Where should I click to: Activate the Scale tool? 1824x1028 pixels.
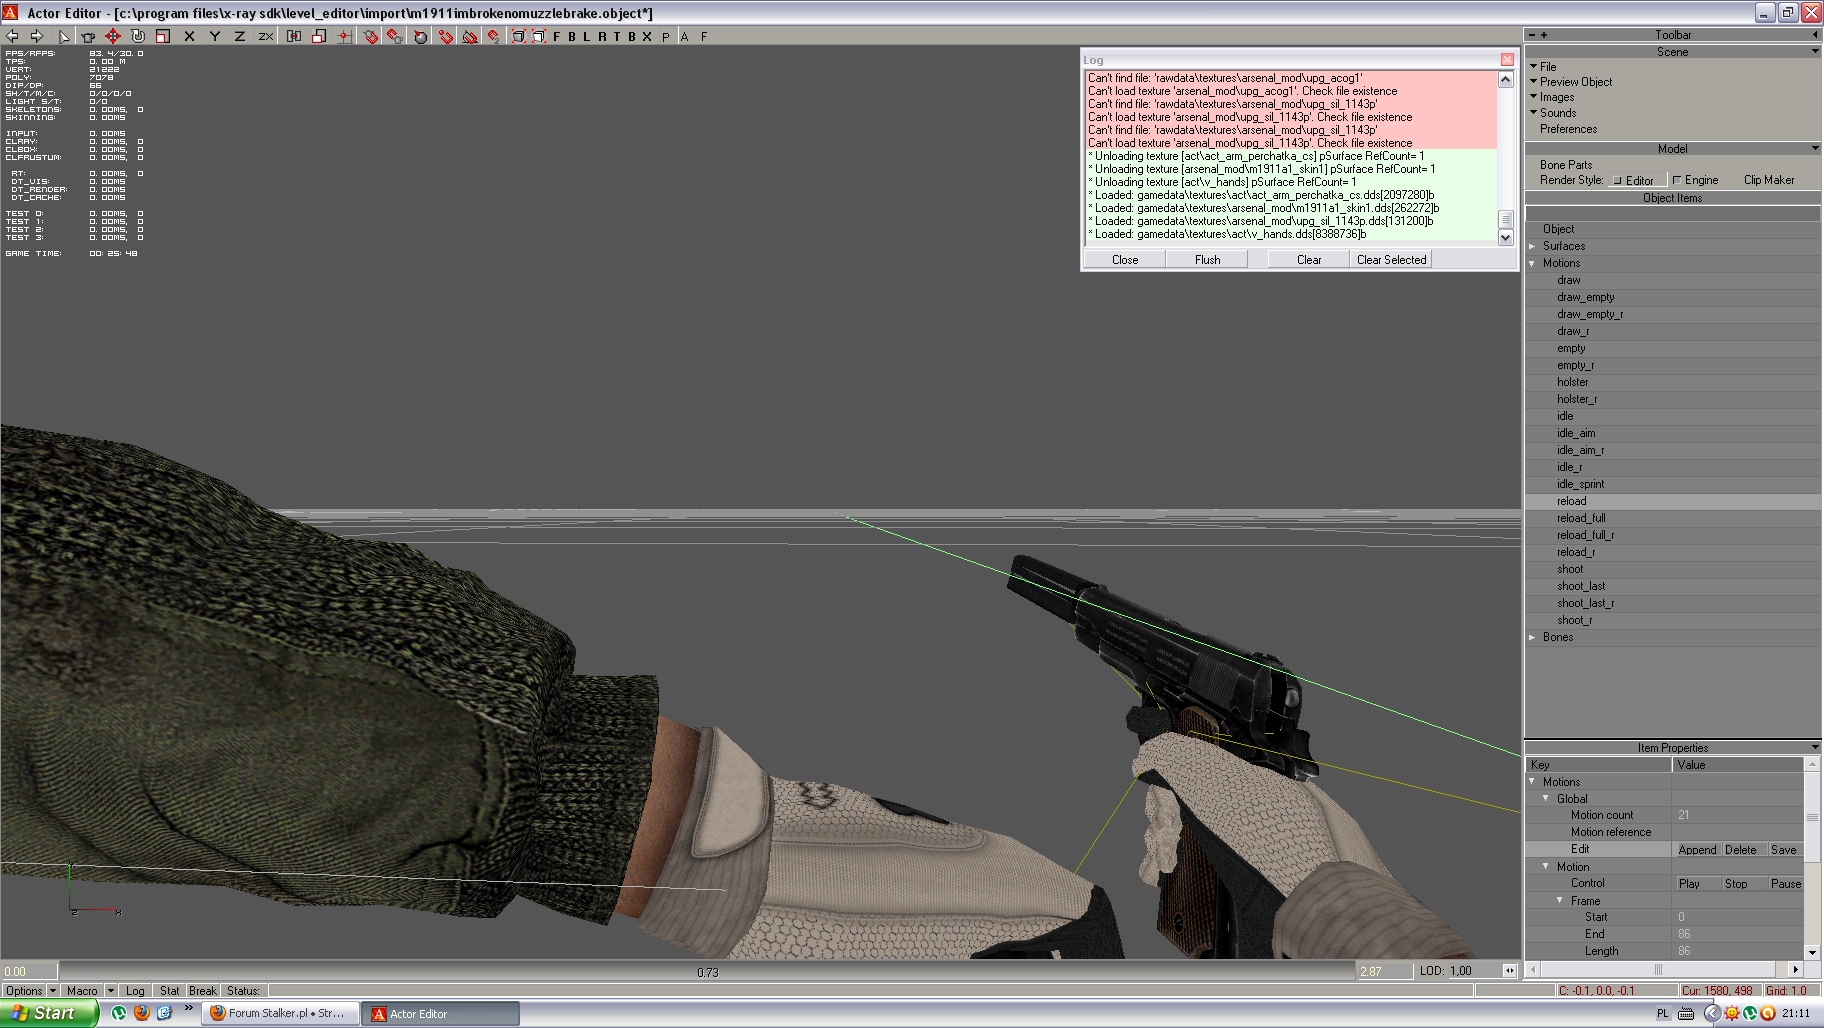(163, 36)
